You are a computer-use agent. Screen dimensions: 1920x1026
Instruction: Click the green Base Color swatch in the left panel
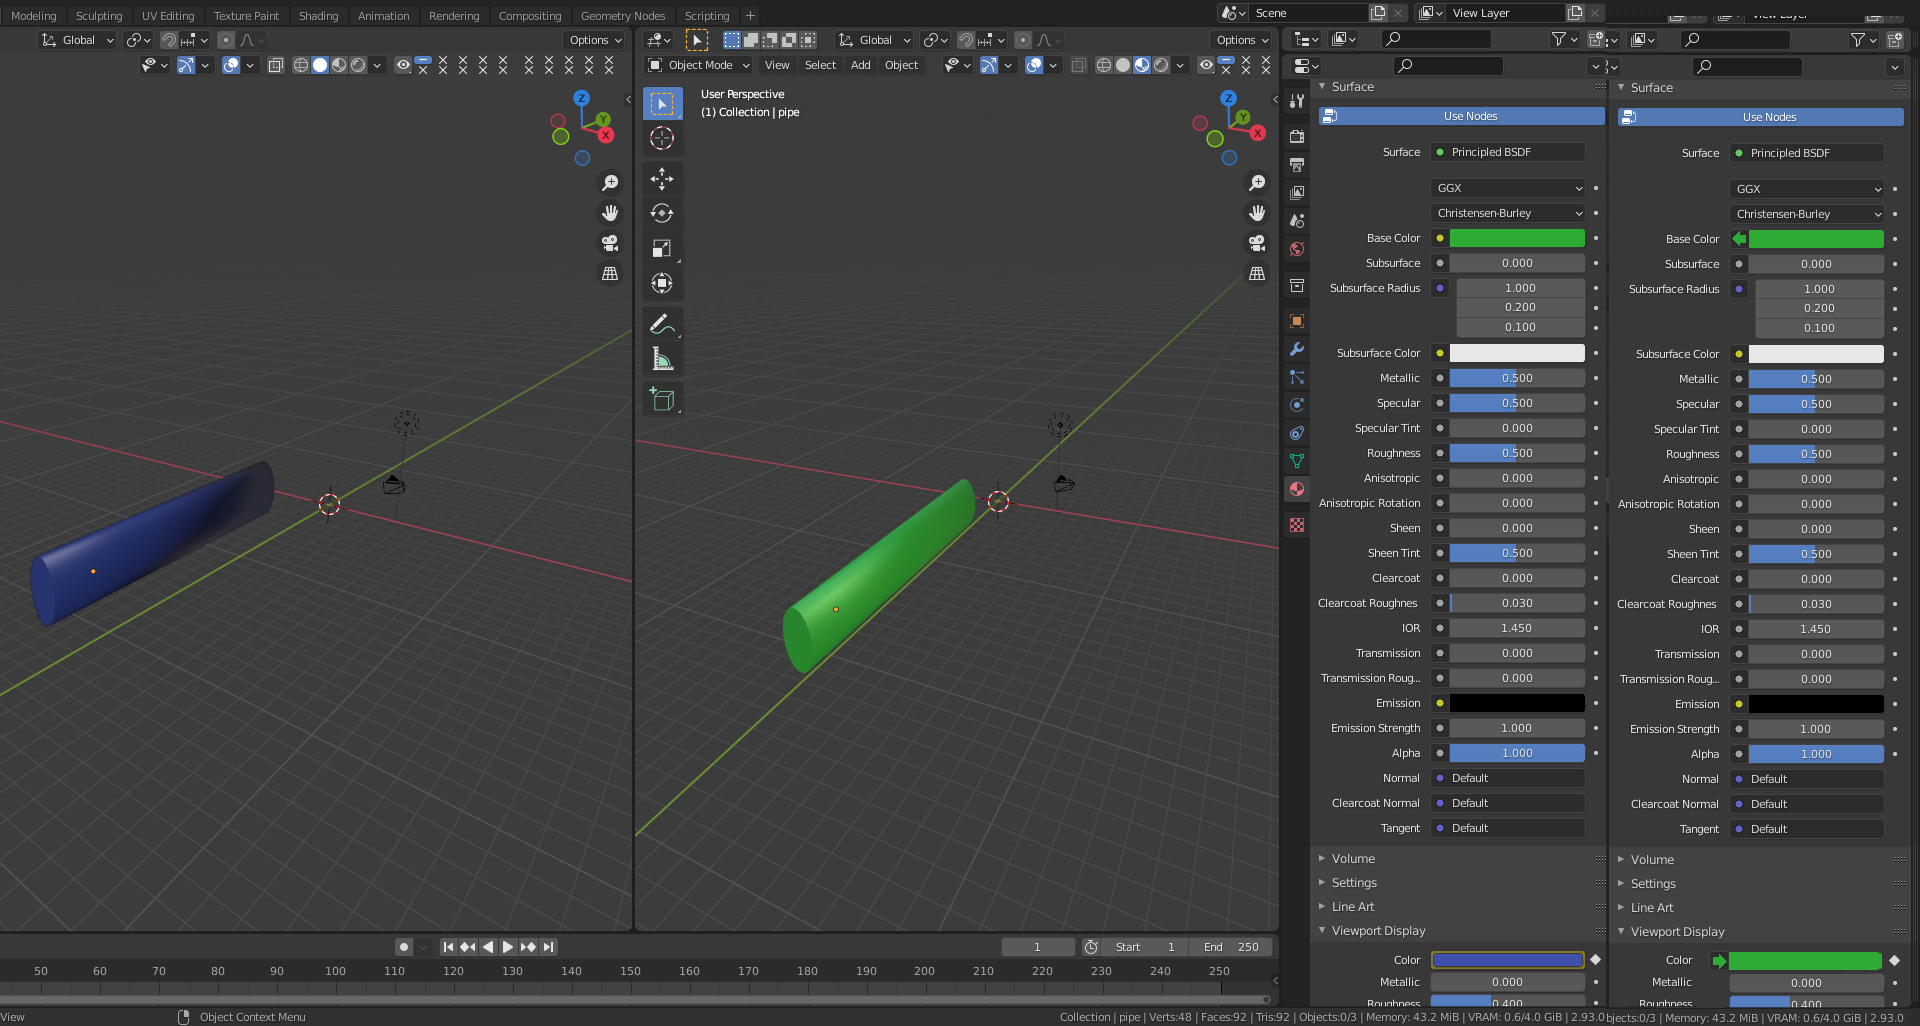(x=1517, y=238)
